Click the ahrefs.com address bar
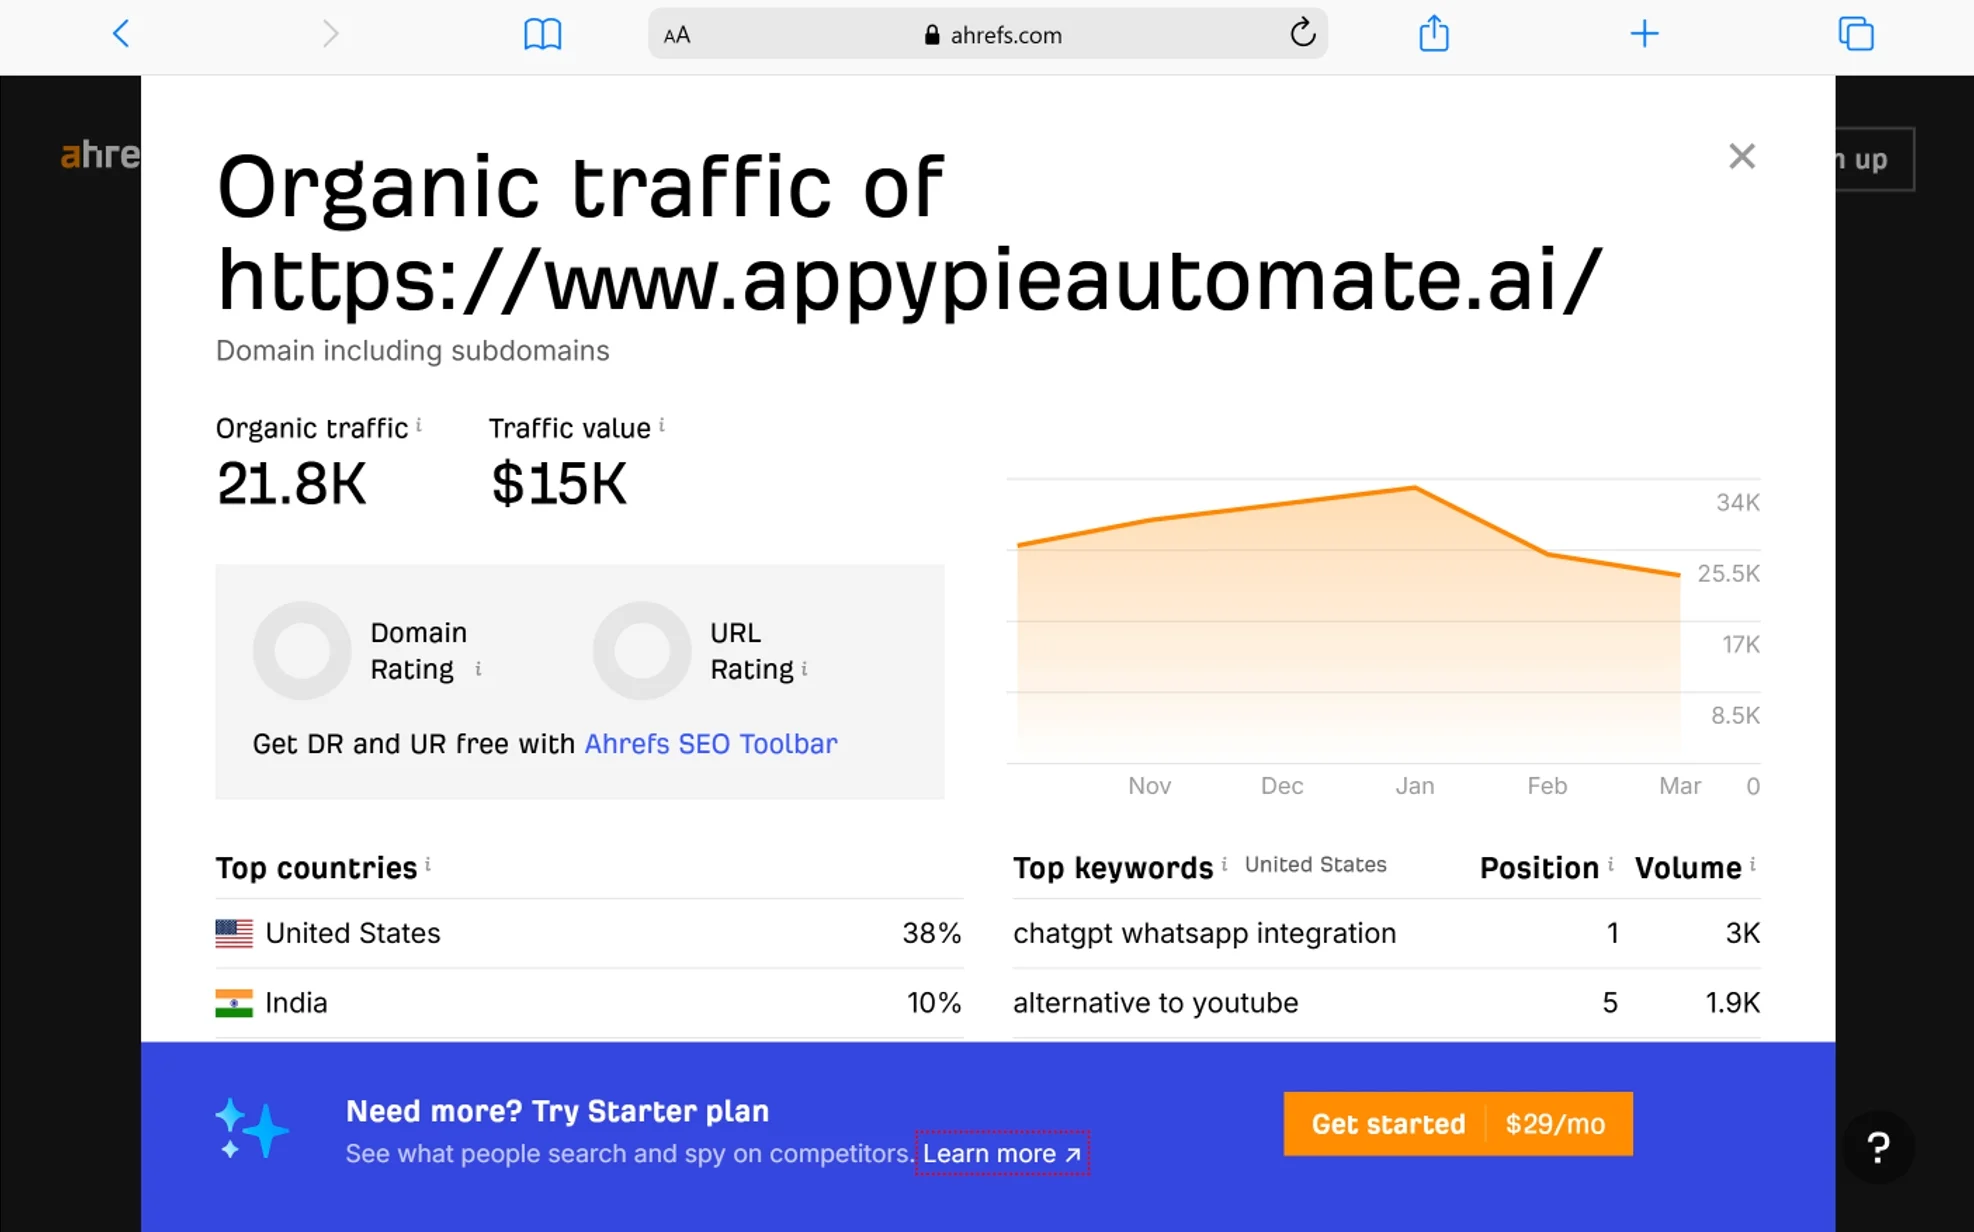The image size is (1974, 1232). point(988,34)
